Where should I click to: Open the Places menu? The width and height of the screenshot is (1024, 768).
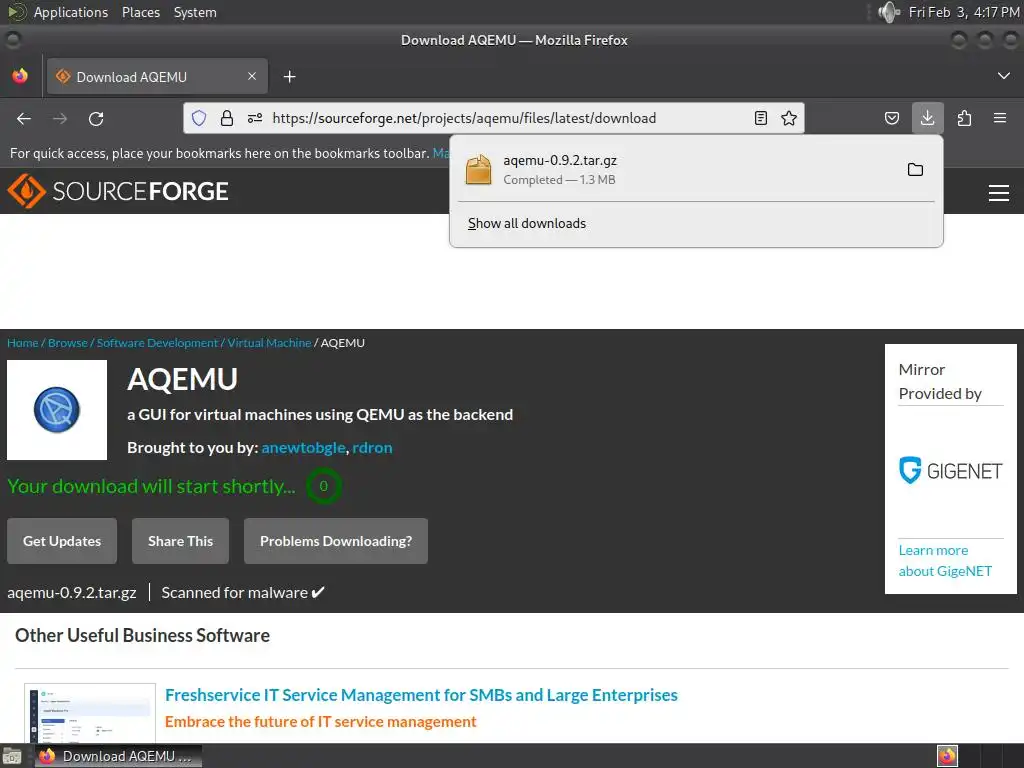coord(140,12)
